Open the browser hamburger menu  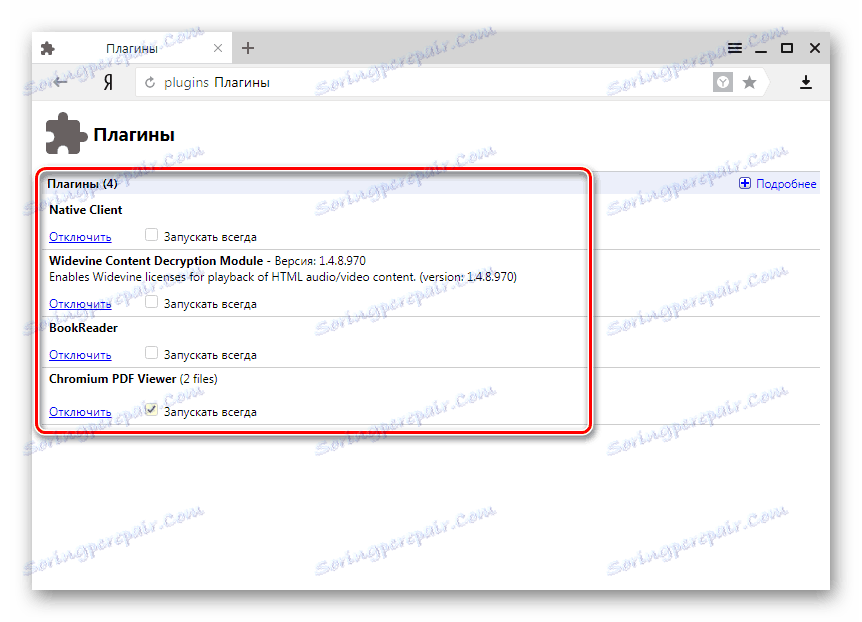735,48
